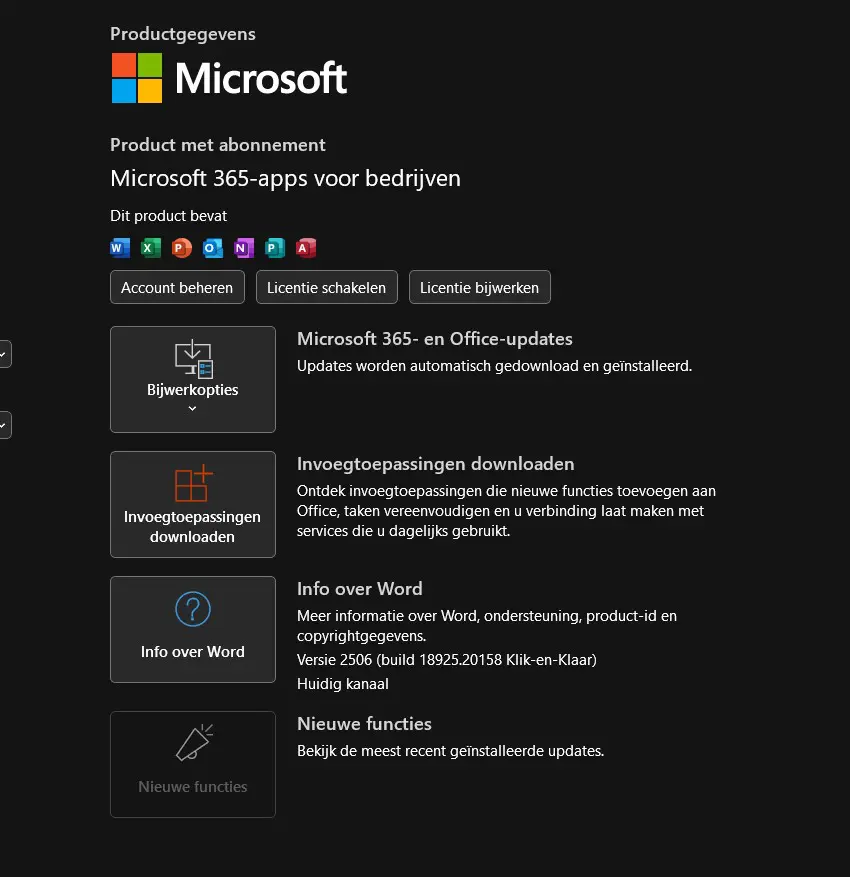
Task: Click the PowerPoint app icon
Action: (x=182, y=248)
